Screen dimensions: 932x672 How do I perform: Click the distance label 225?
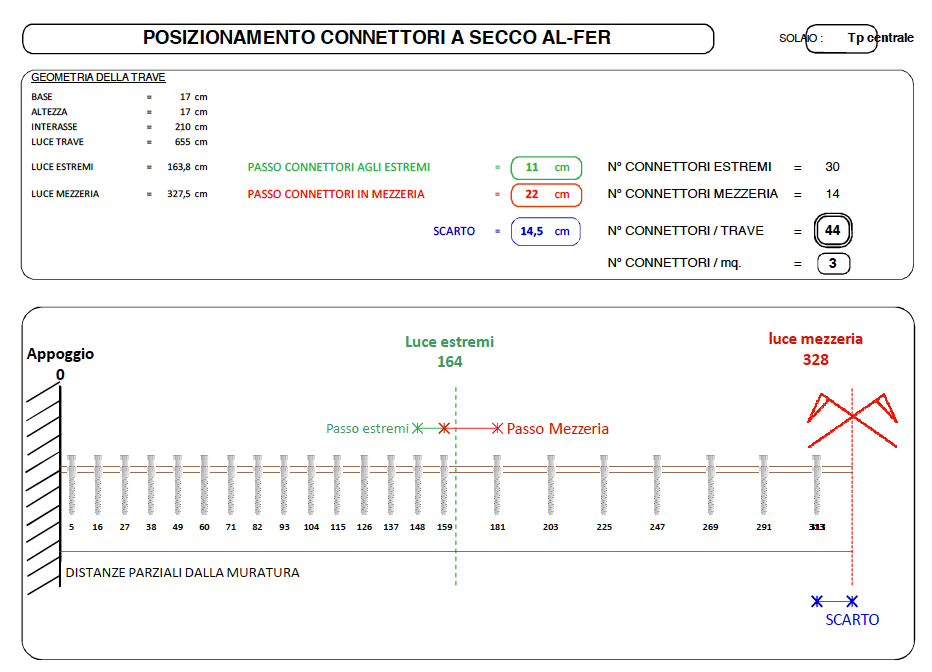[604, 527]
